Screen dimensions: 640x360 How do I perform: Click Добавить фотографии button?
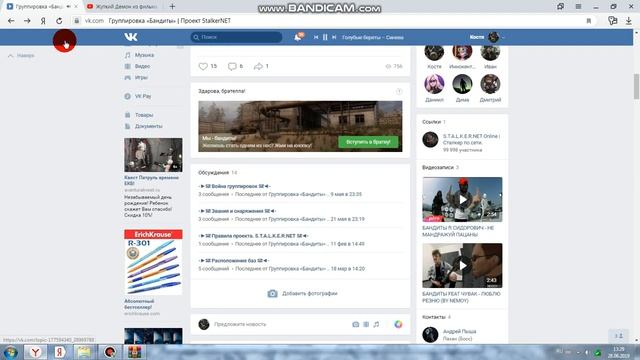[x=302, y=293]
